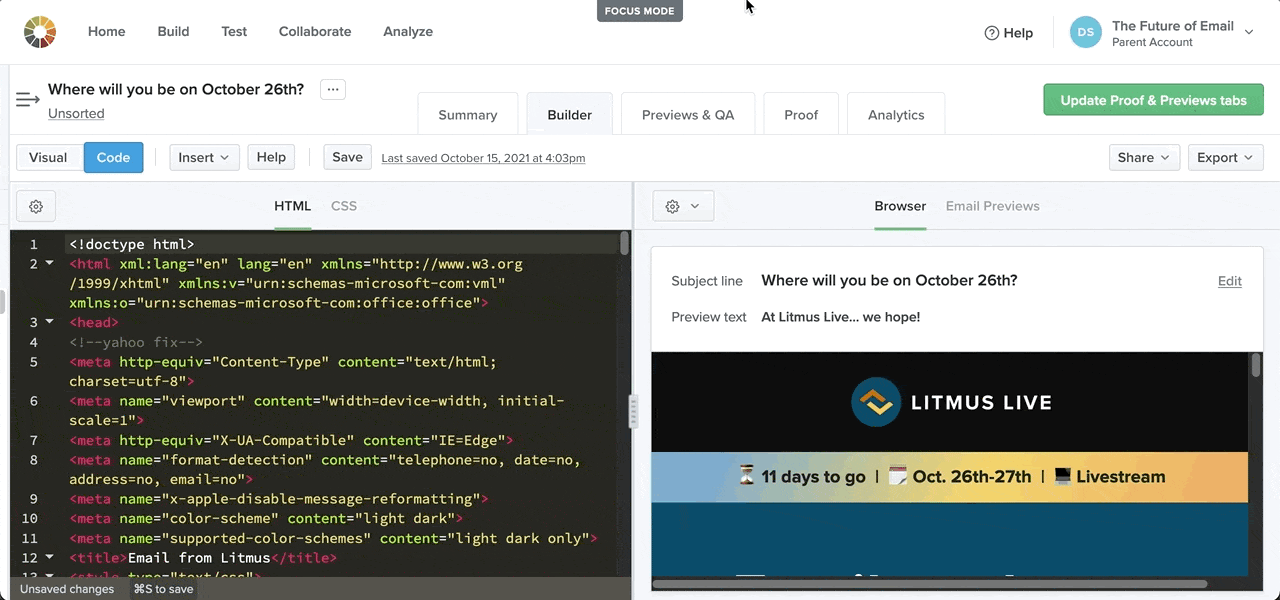Open the Insert dropdown

coord(204,157)
